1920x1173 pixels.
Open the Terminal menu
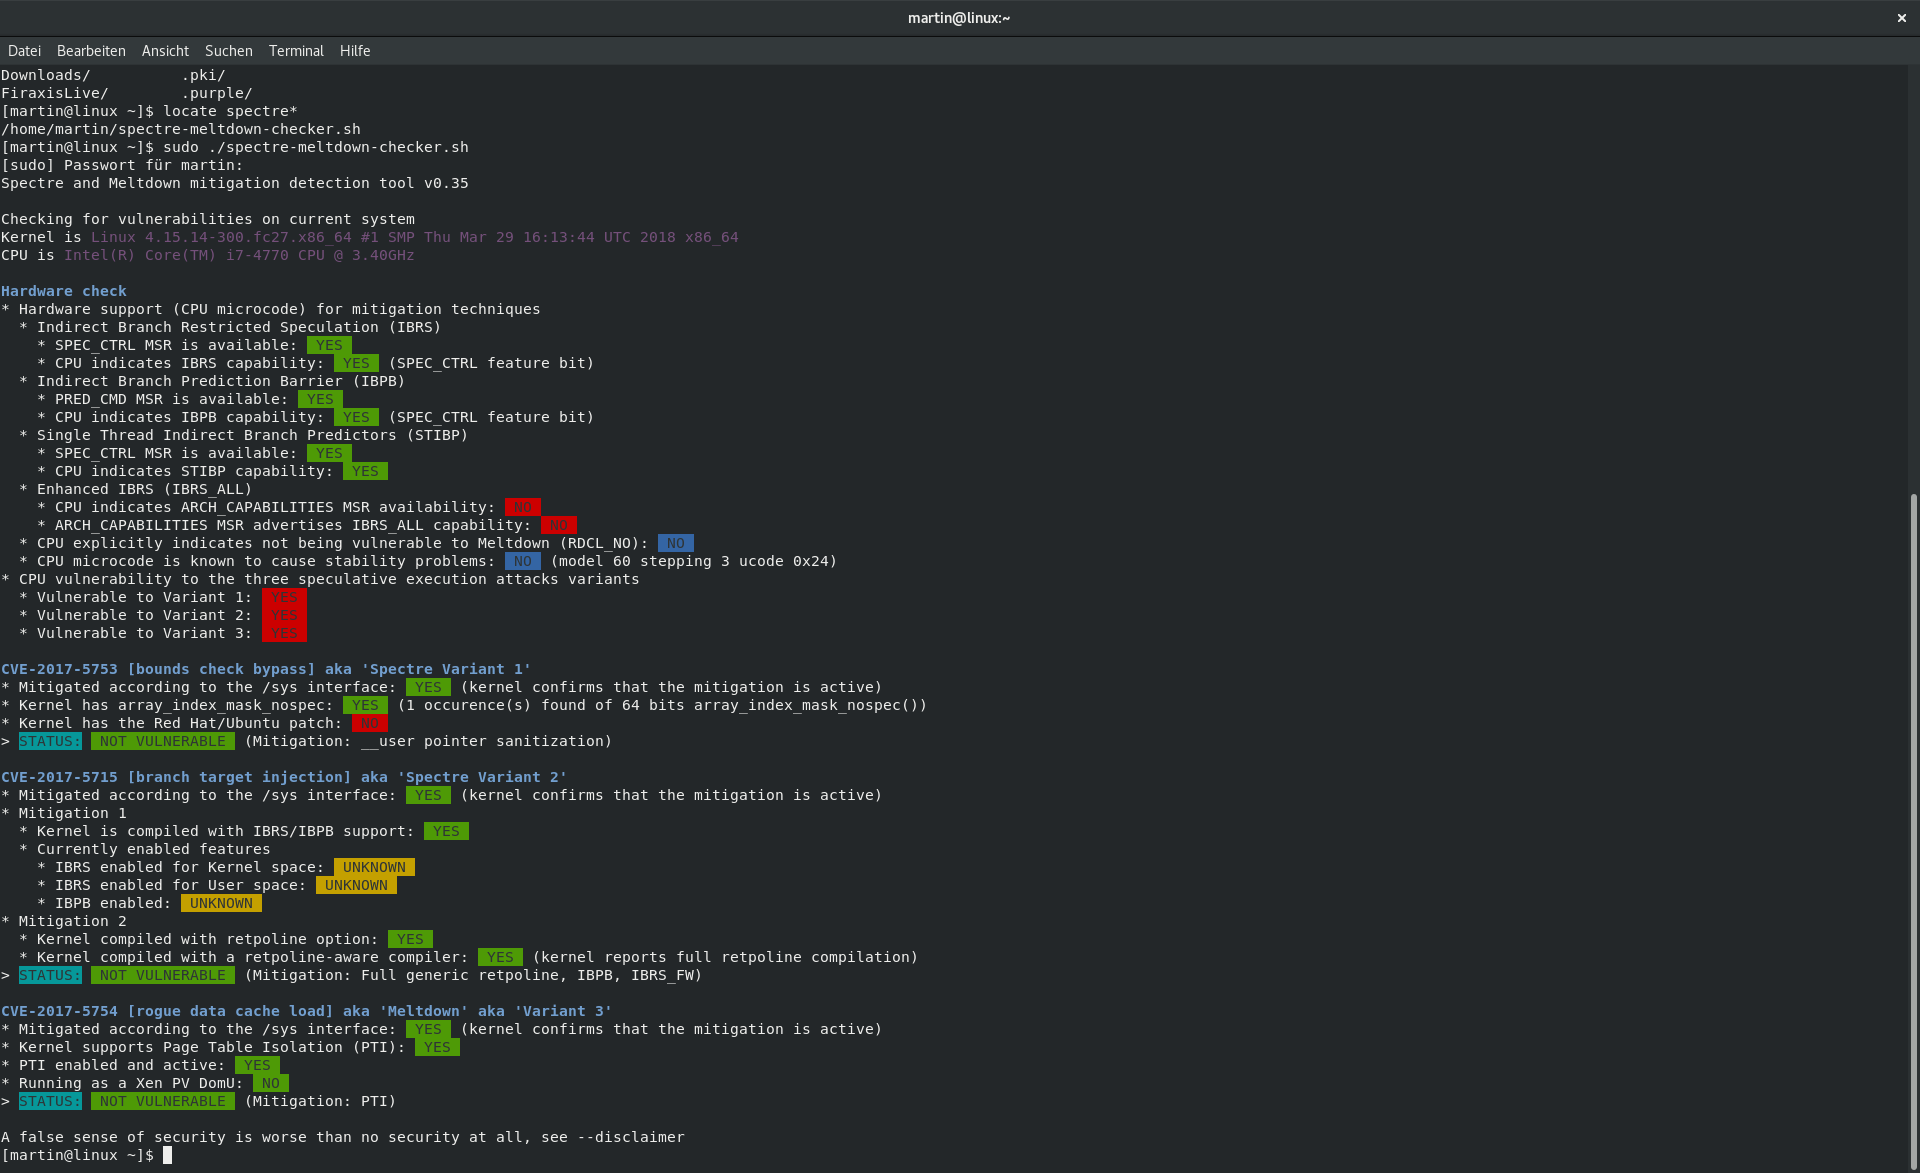(x=296, y=51)
